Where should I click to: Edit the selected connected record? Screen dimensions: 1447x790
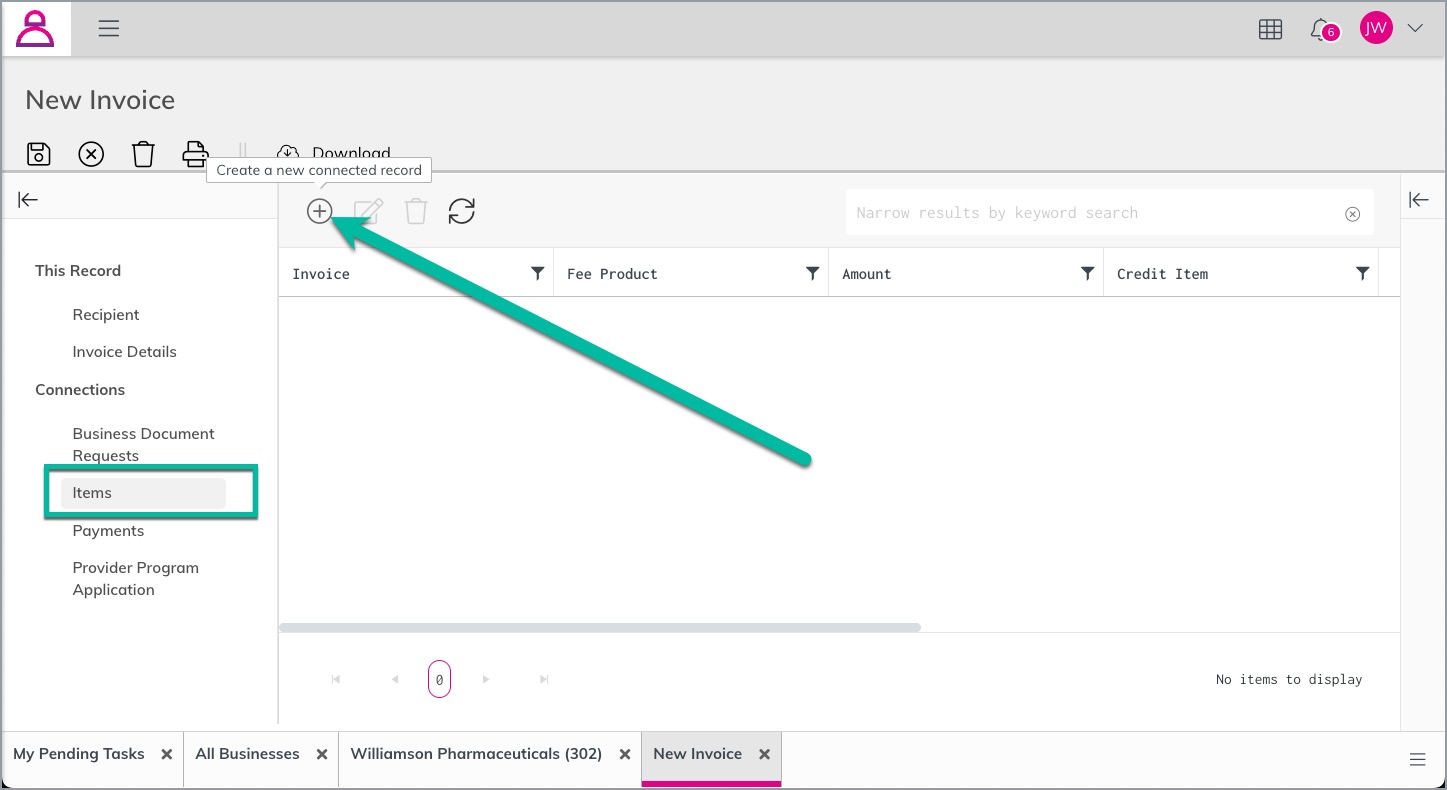pos(368,211)
